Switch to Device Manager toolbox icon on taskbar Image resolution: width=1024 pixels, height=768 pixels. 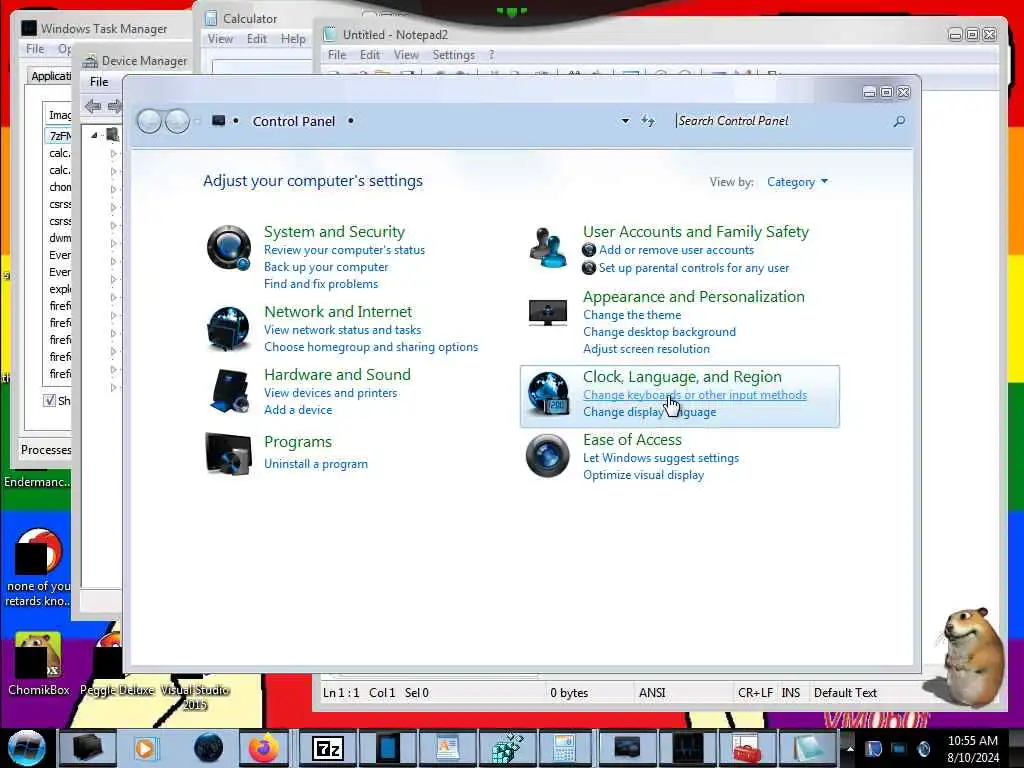click(746, 749)
